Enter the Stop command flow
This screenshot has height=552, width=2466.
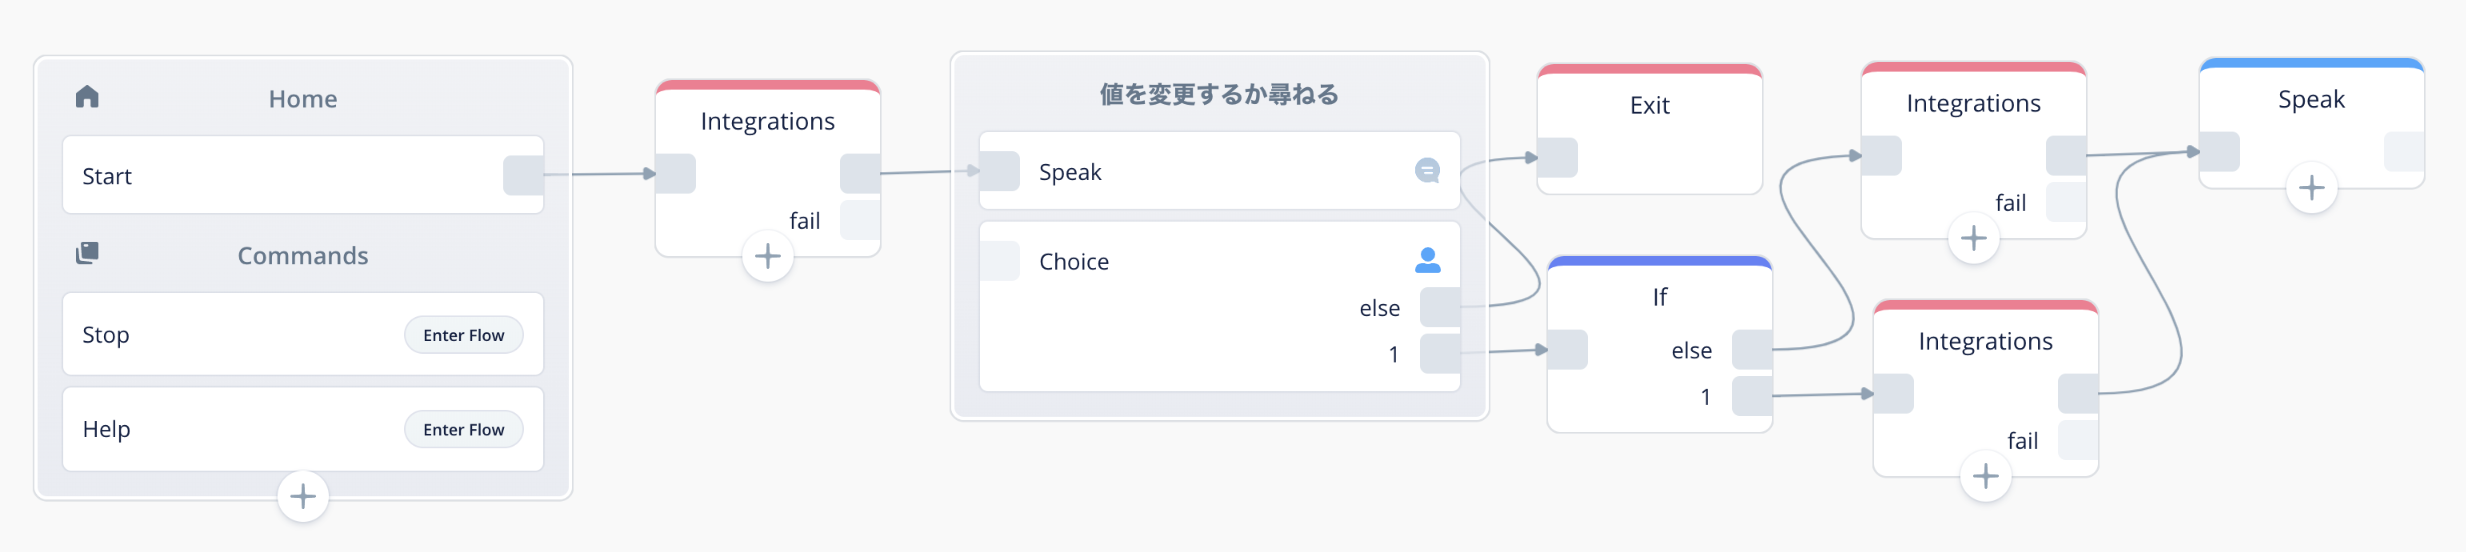click(x=464, y=335)
